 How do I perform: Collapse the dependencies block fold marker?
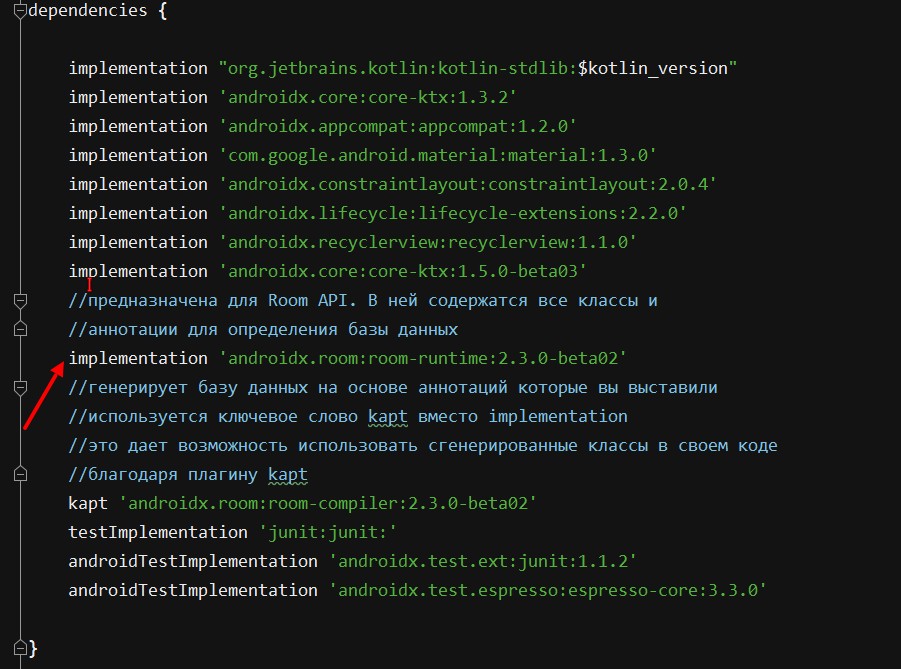pyautogui.click(x=20, y=10)
